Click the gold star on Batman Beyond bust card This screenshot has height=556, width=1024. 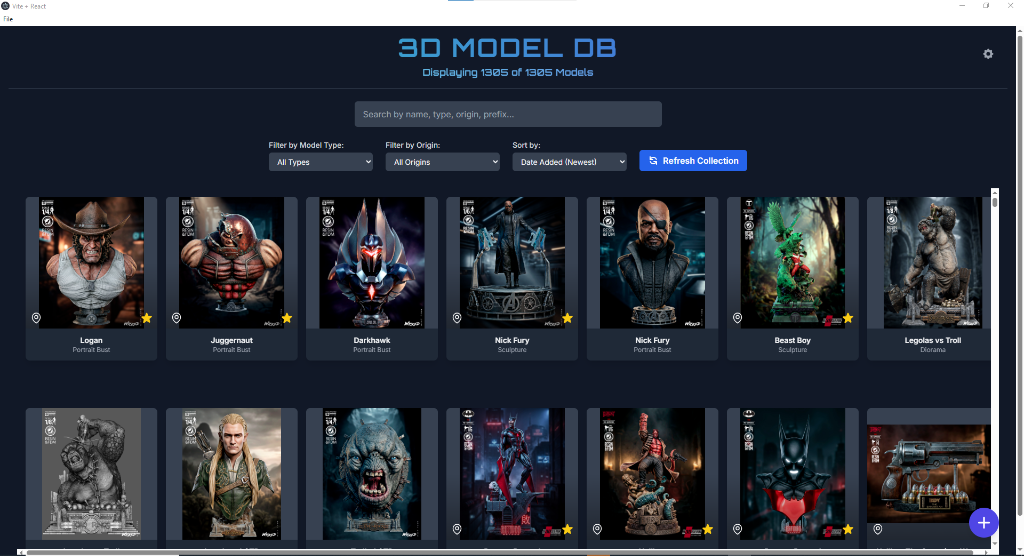pyautogui.click(x=848, y=529)
